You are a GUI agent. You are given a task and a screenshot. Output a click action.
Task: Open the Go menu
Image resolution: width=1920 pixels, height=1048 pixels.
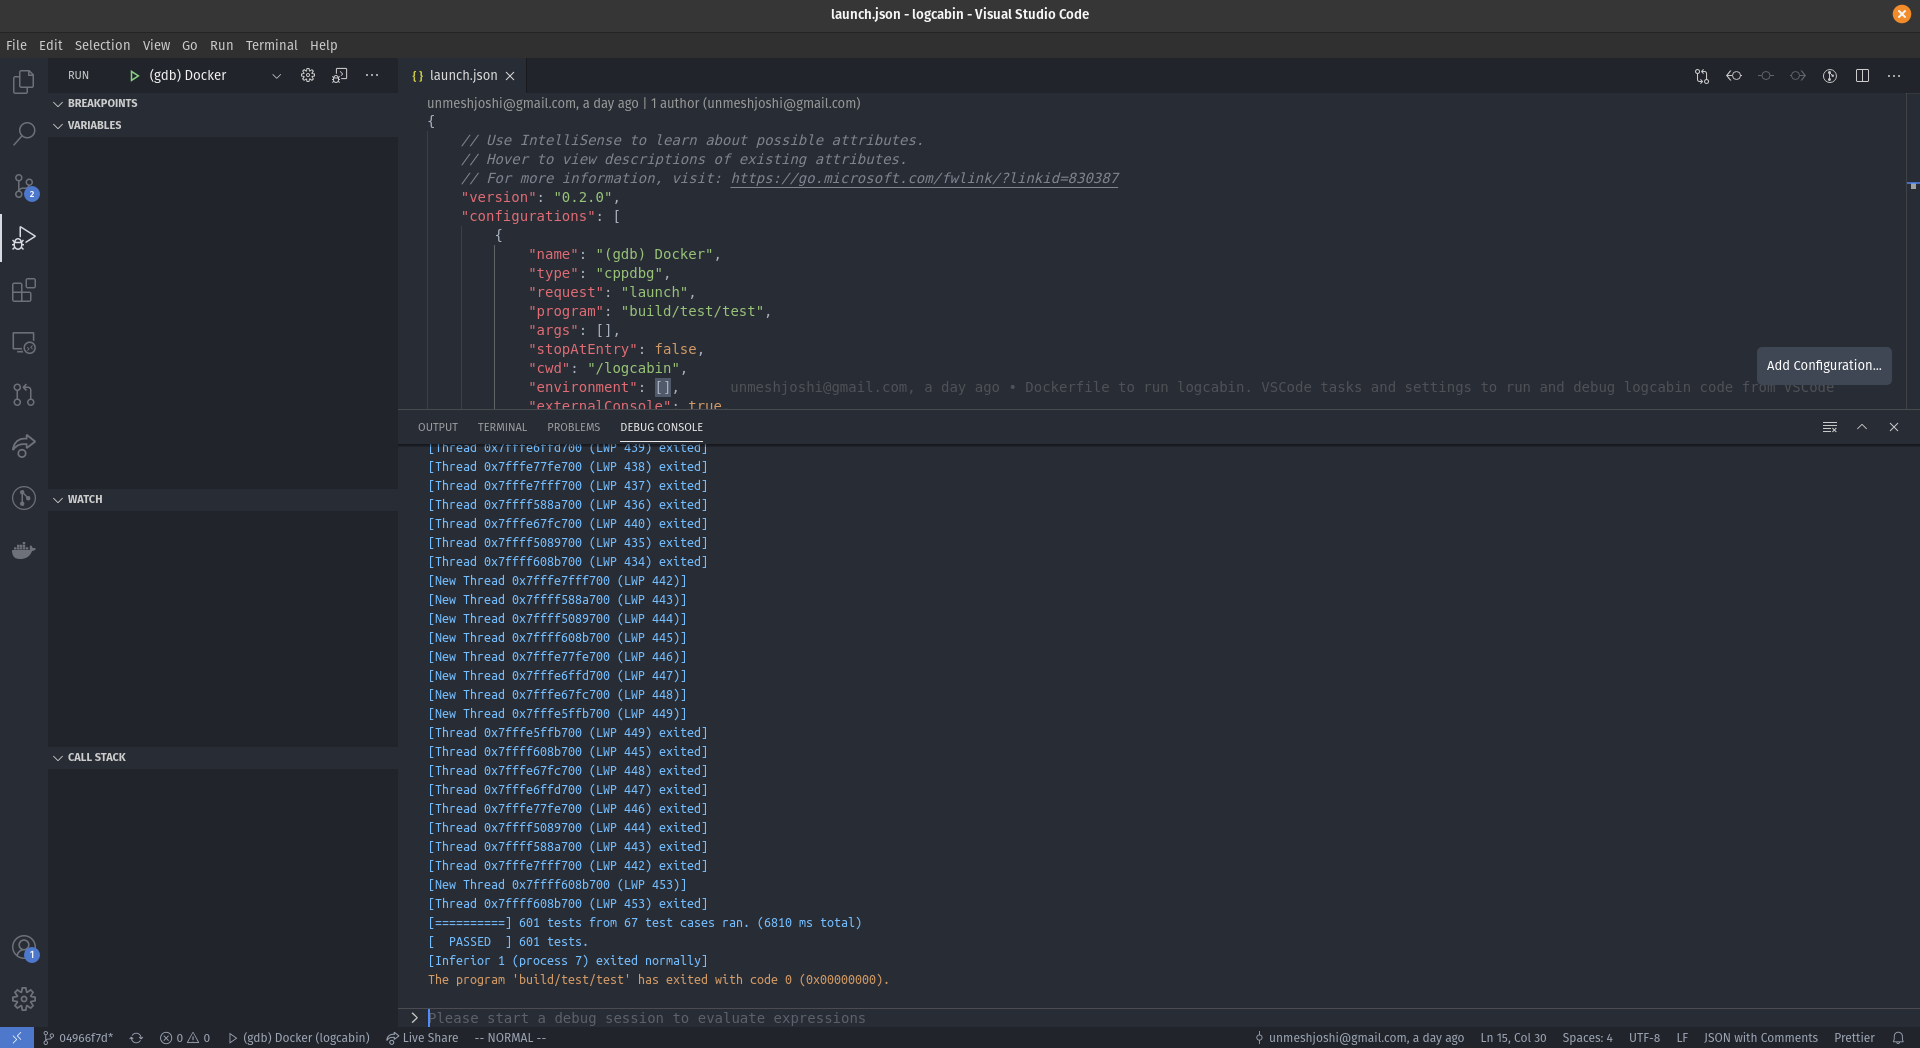click(x=190, y=45)
